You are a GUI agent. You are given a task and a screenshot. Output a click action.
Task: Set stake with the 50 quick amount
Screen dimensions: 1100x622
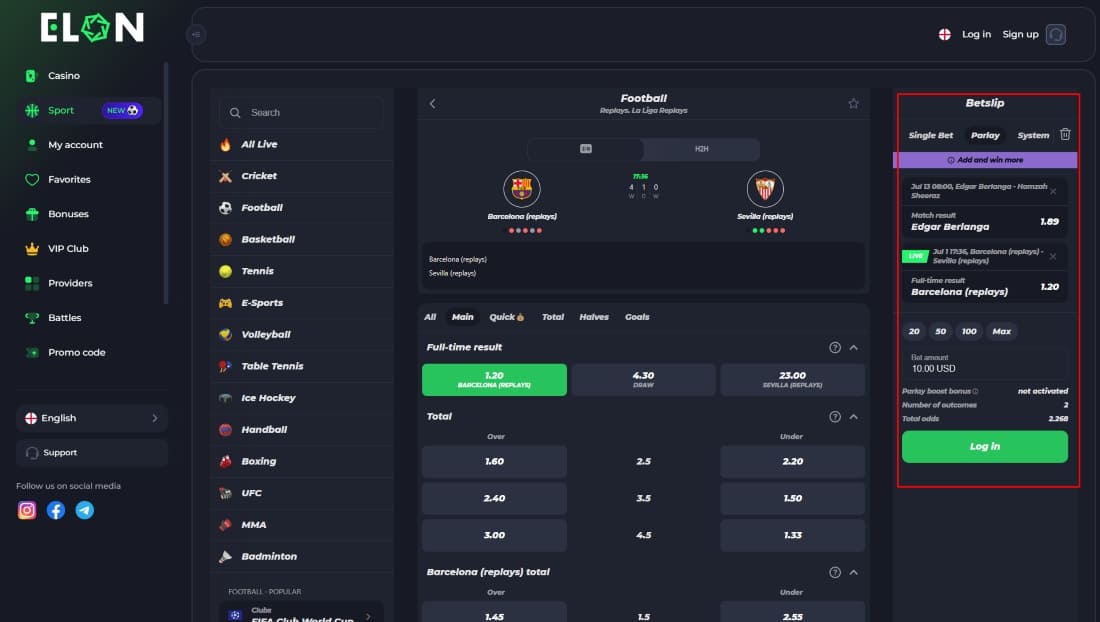(941, 332)
